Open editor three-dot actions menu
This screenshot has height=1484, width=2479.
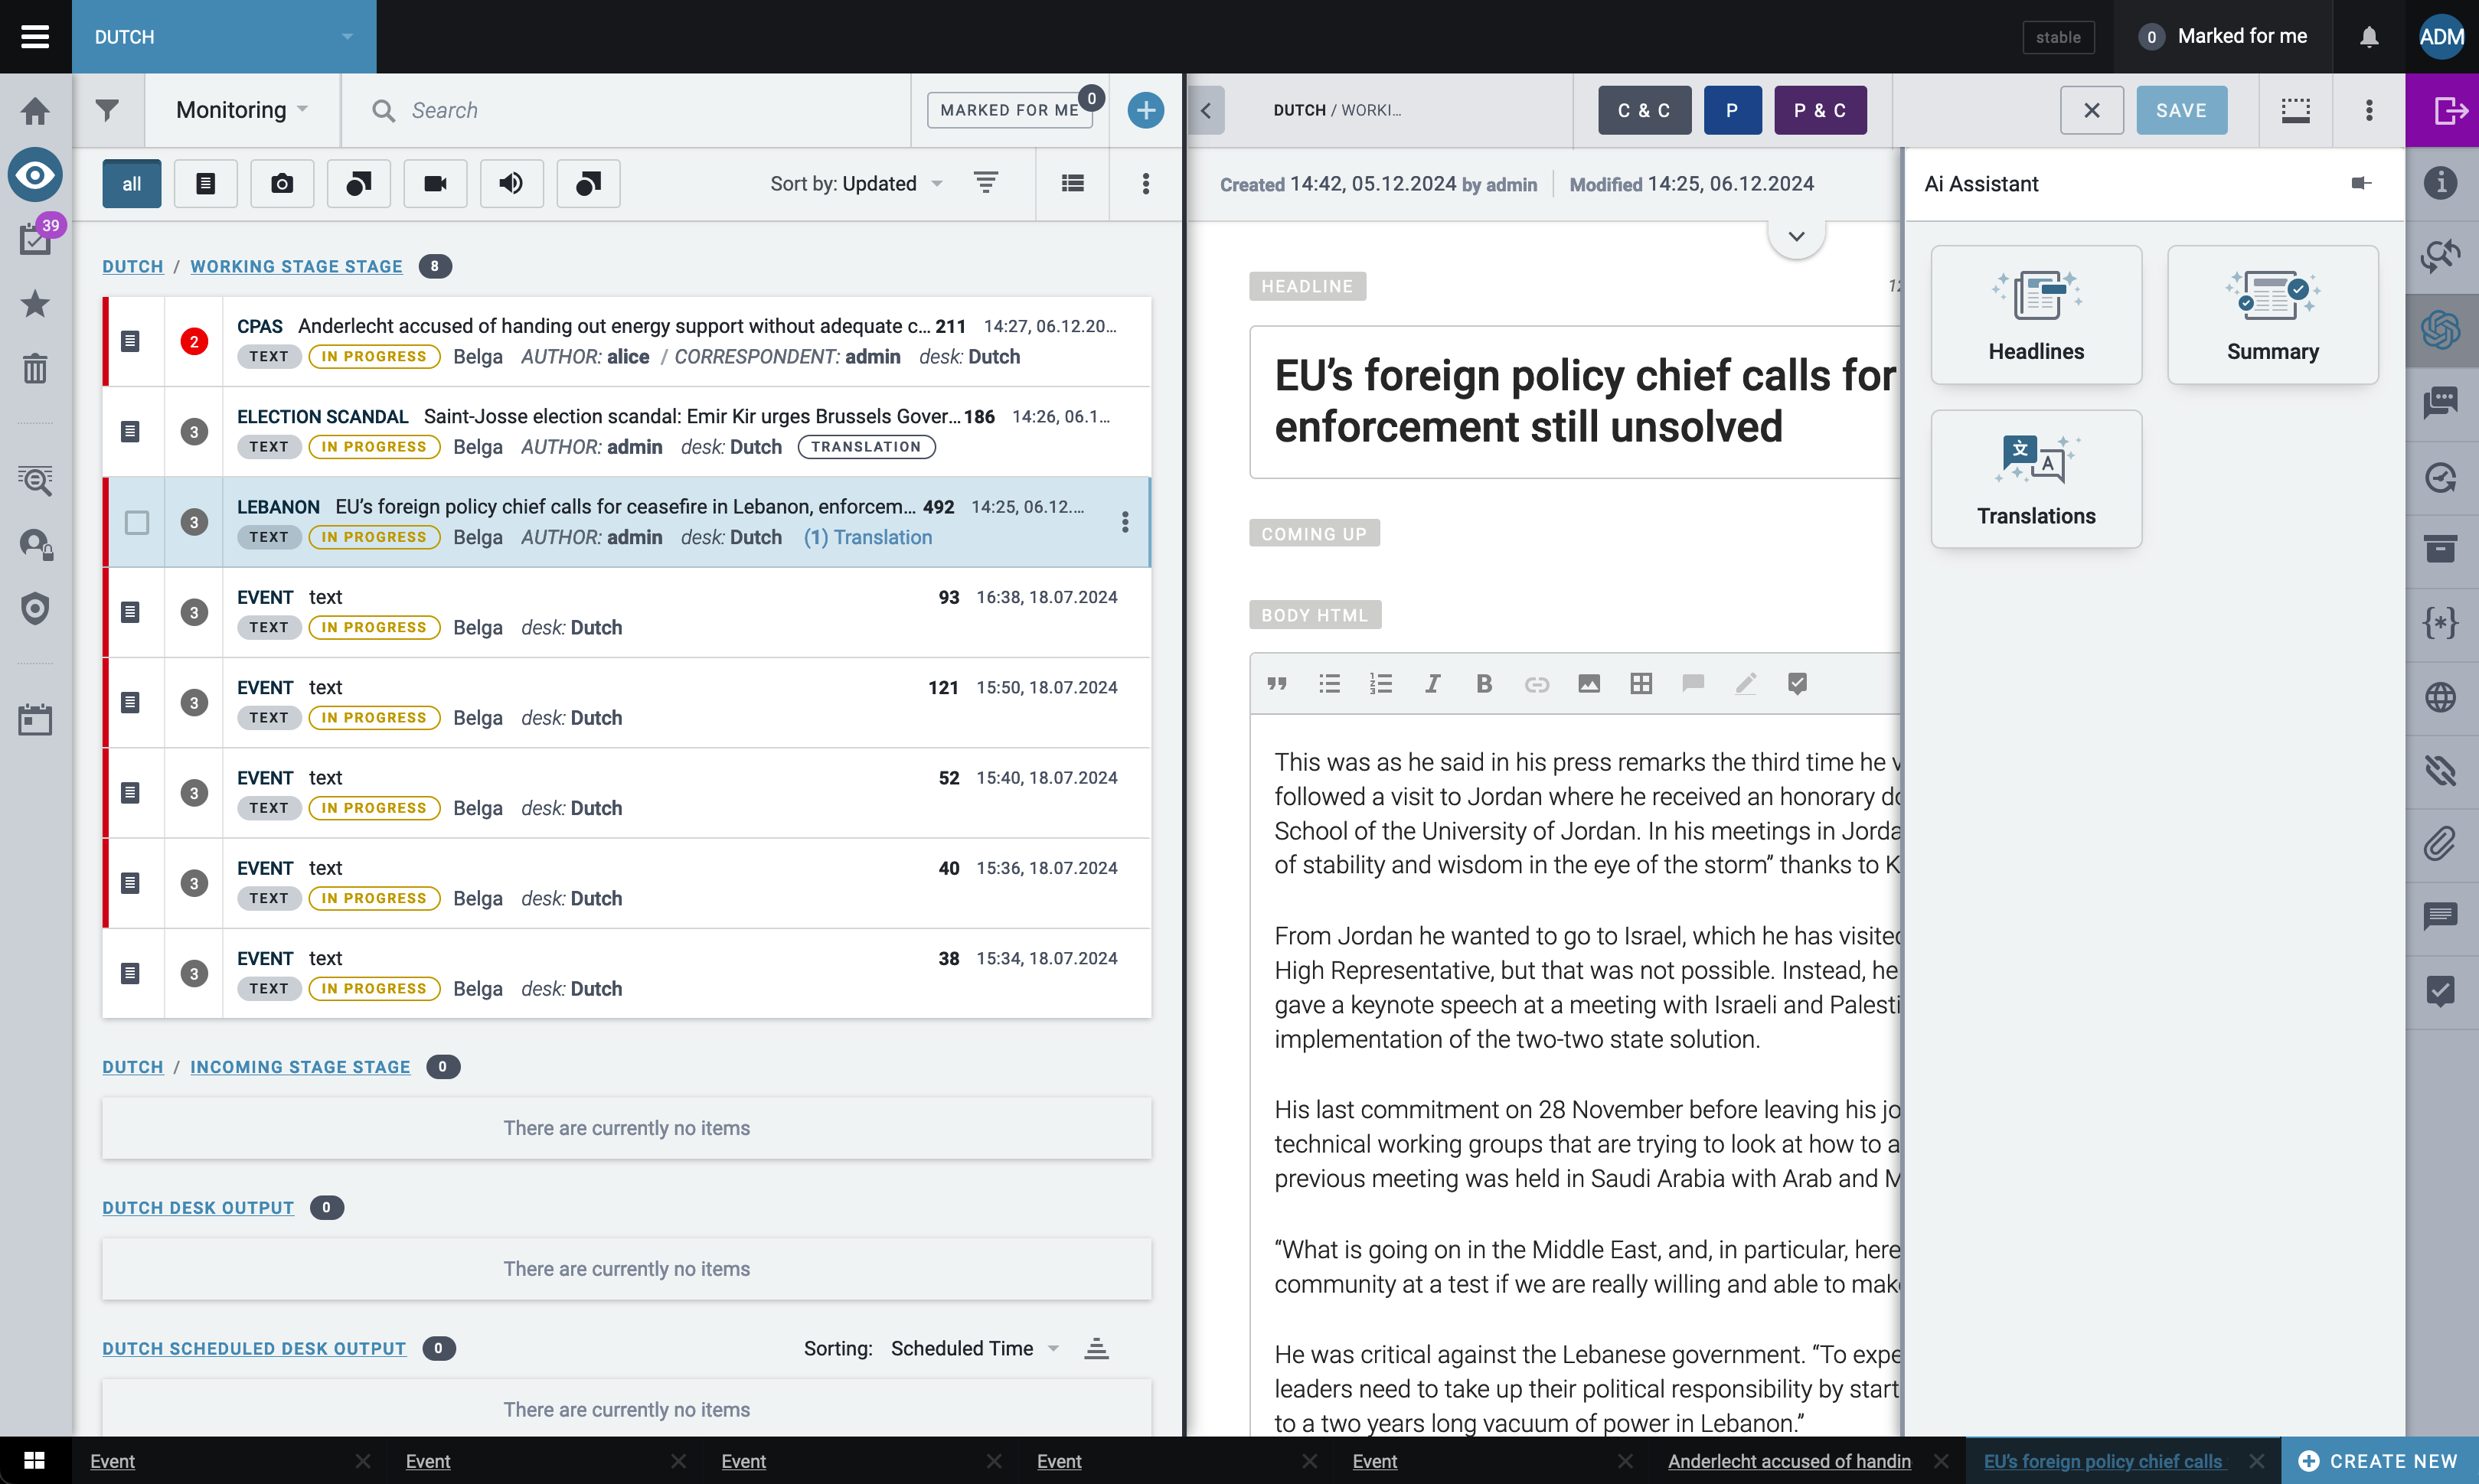click(x=2368, y=110)
